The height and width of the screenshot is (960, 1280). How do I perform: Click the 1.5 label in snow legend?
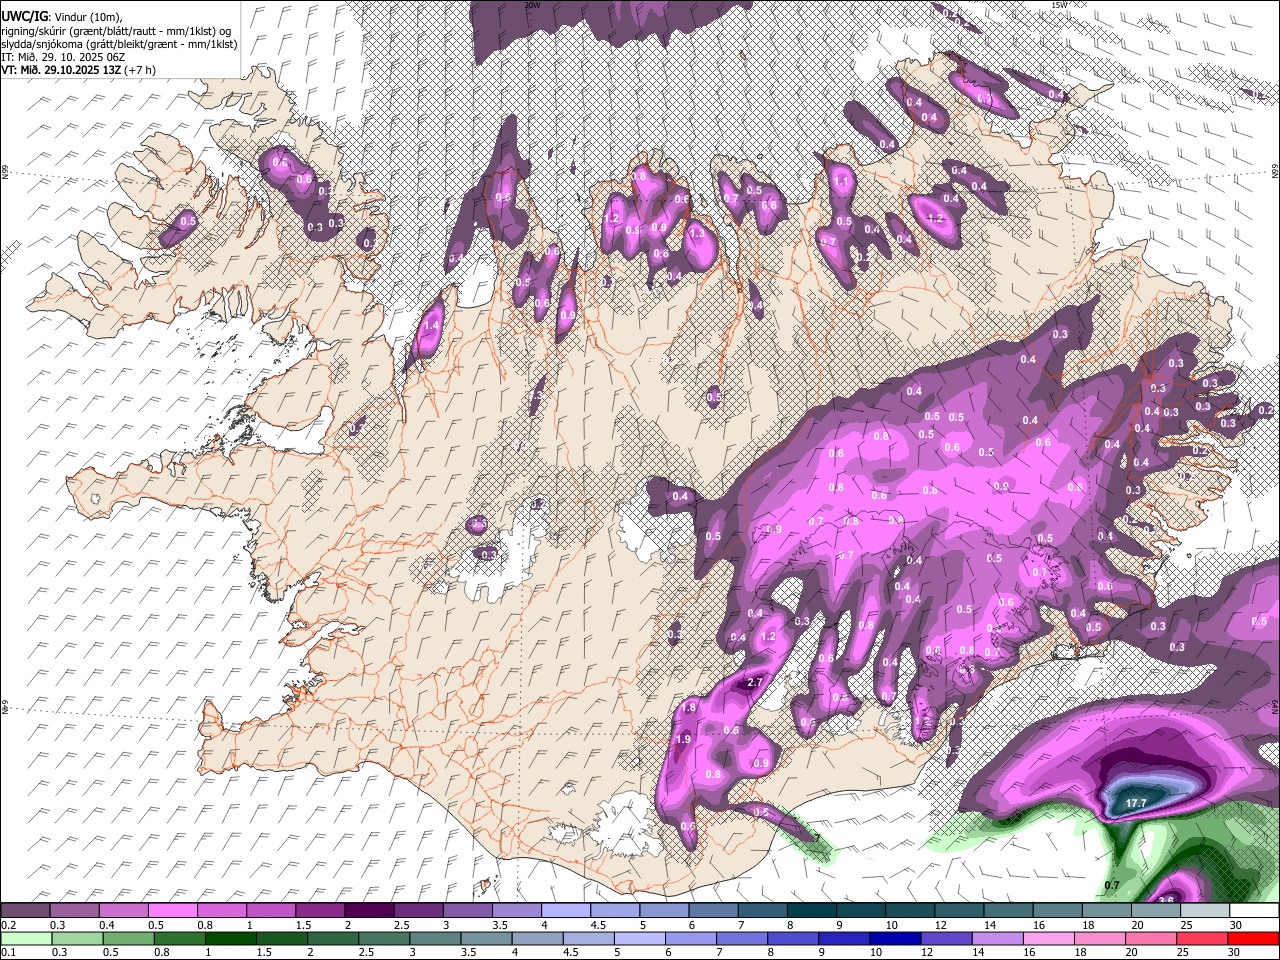pos(303,925)
